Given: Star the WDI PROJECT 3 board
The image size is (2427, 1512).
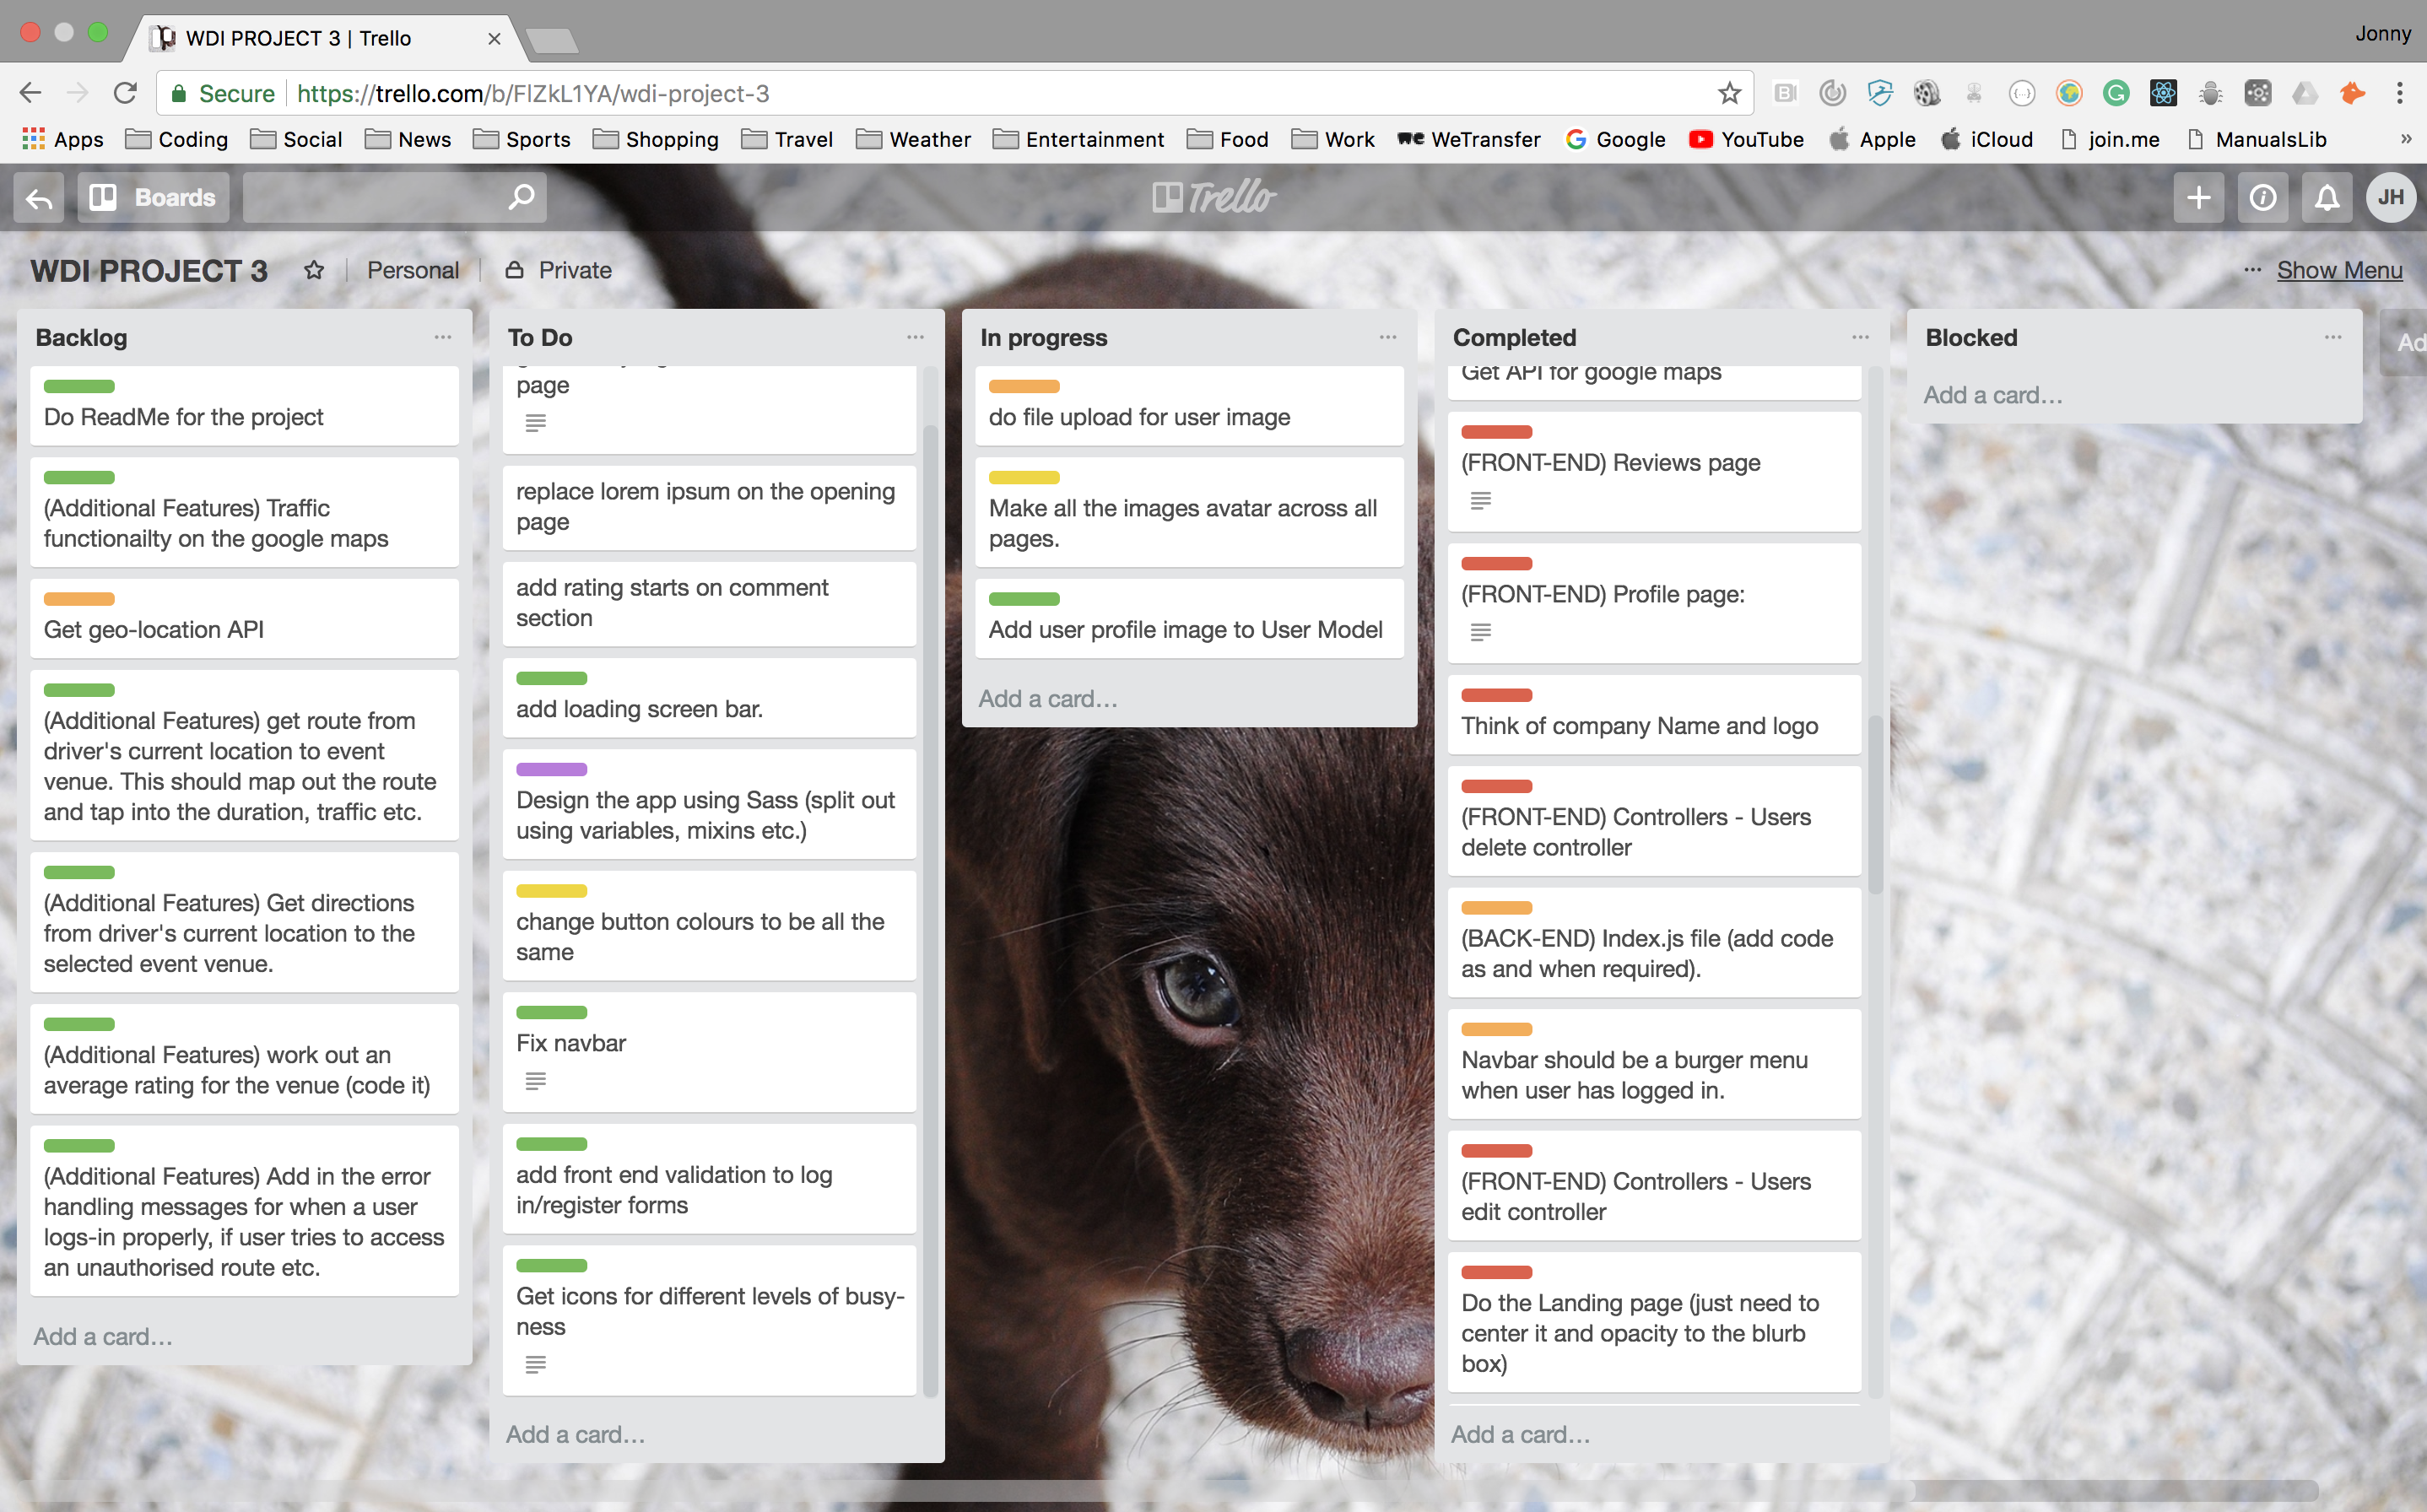Looking at the screenshot, I should [314, 270].
